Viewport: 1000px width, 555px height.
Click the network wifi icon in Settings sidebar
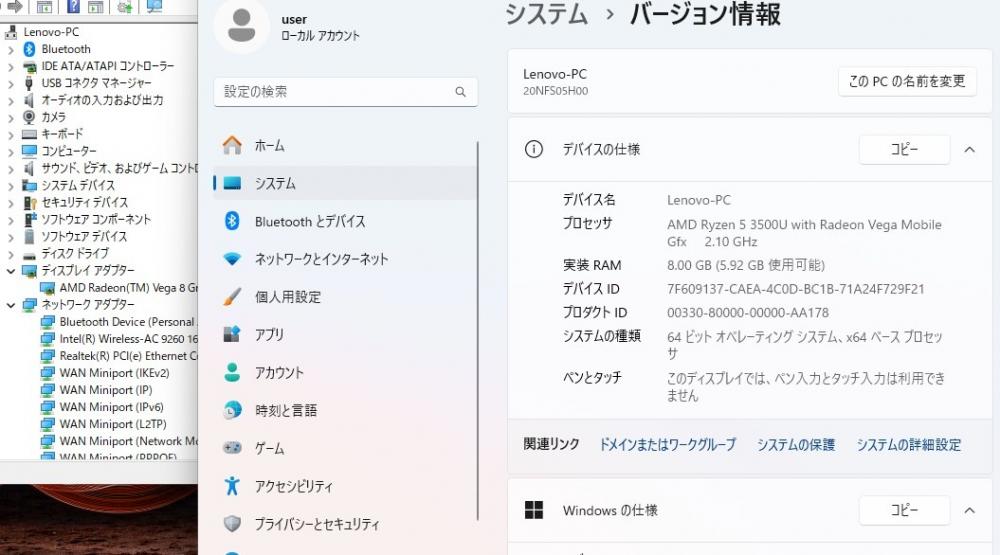click(x=232, y=259)
